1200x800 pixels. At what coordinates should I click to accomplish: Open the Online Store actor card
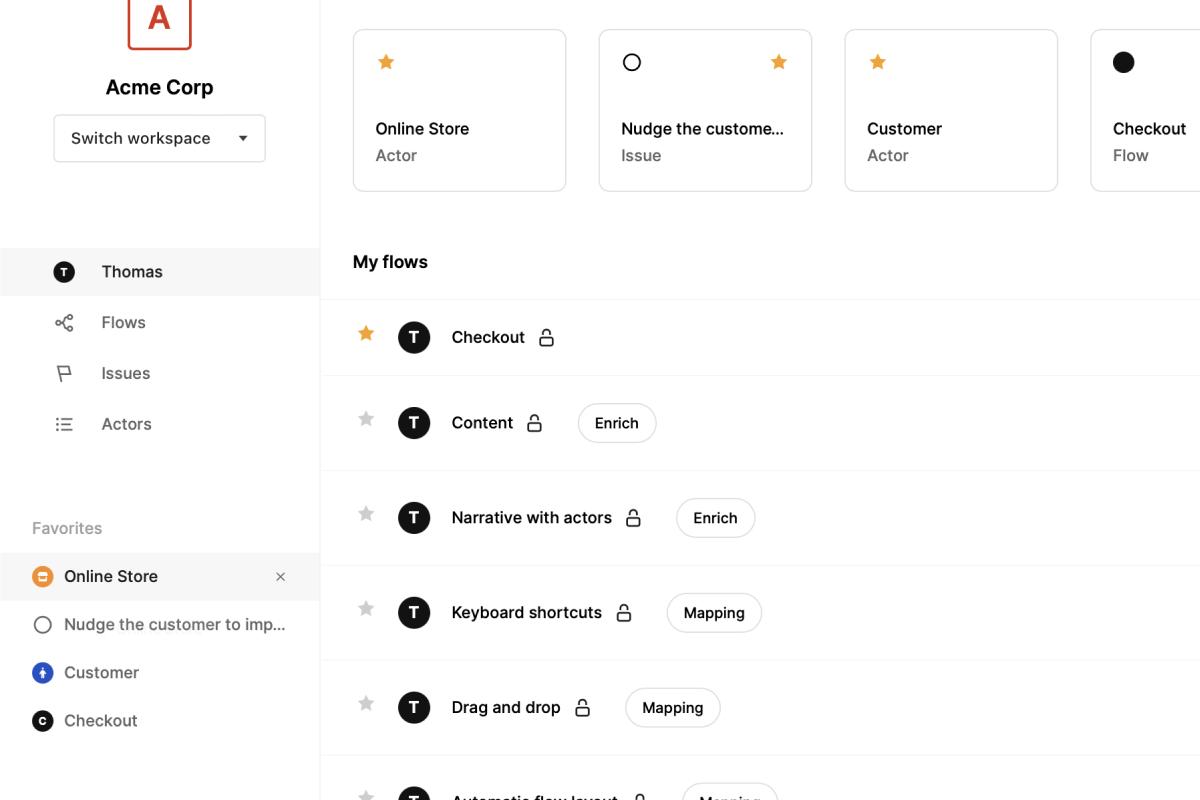point(460,110)
